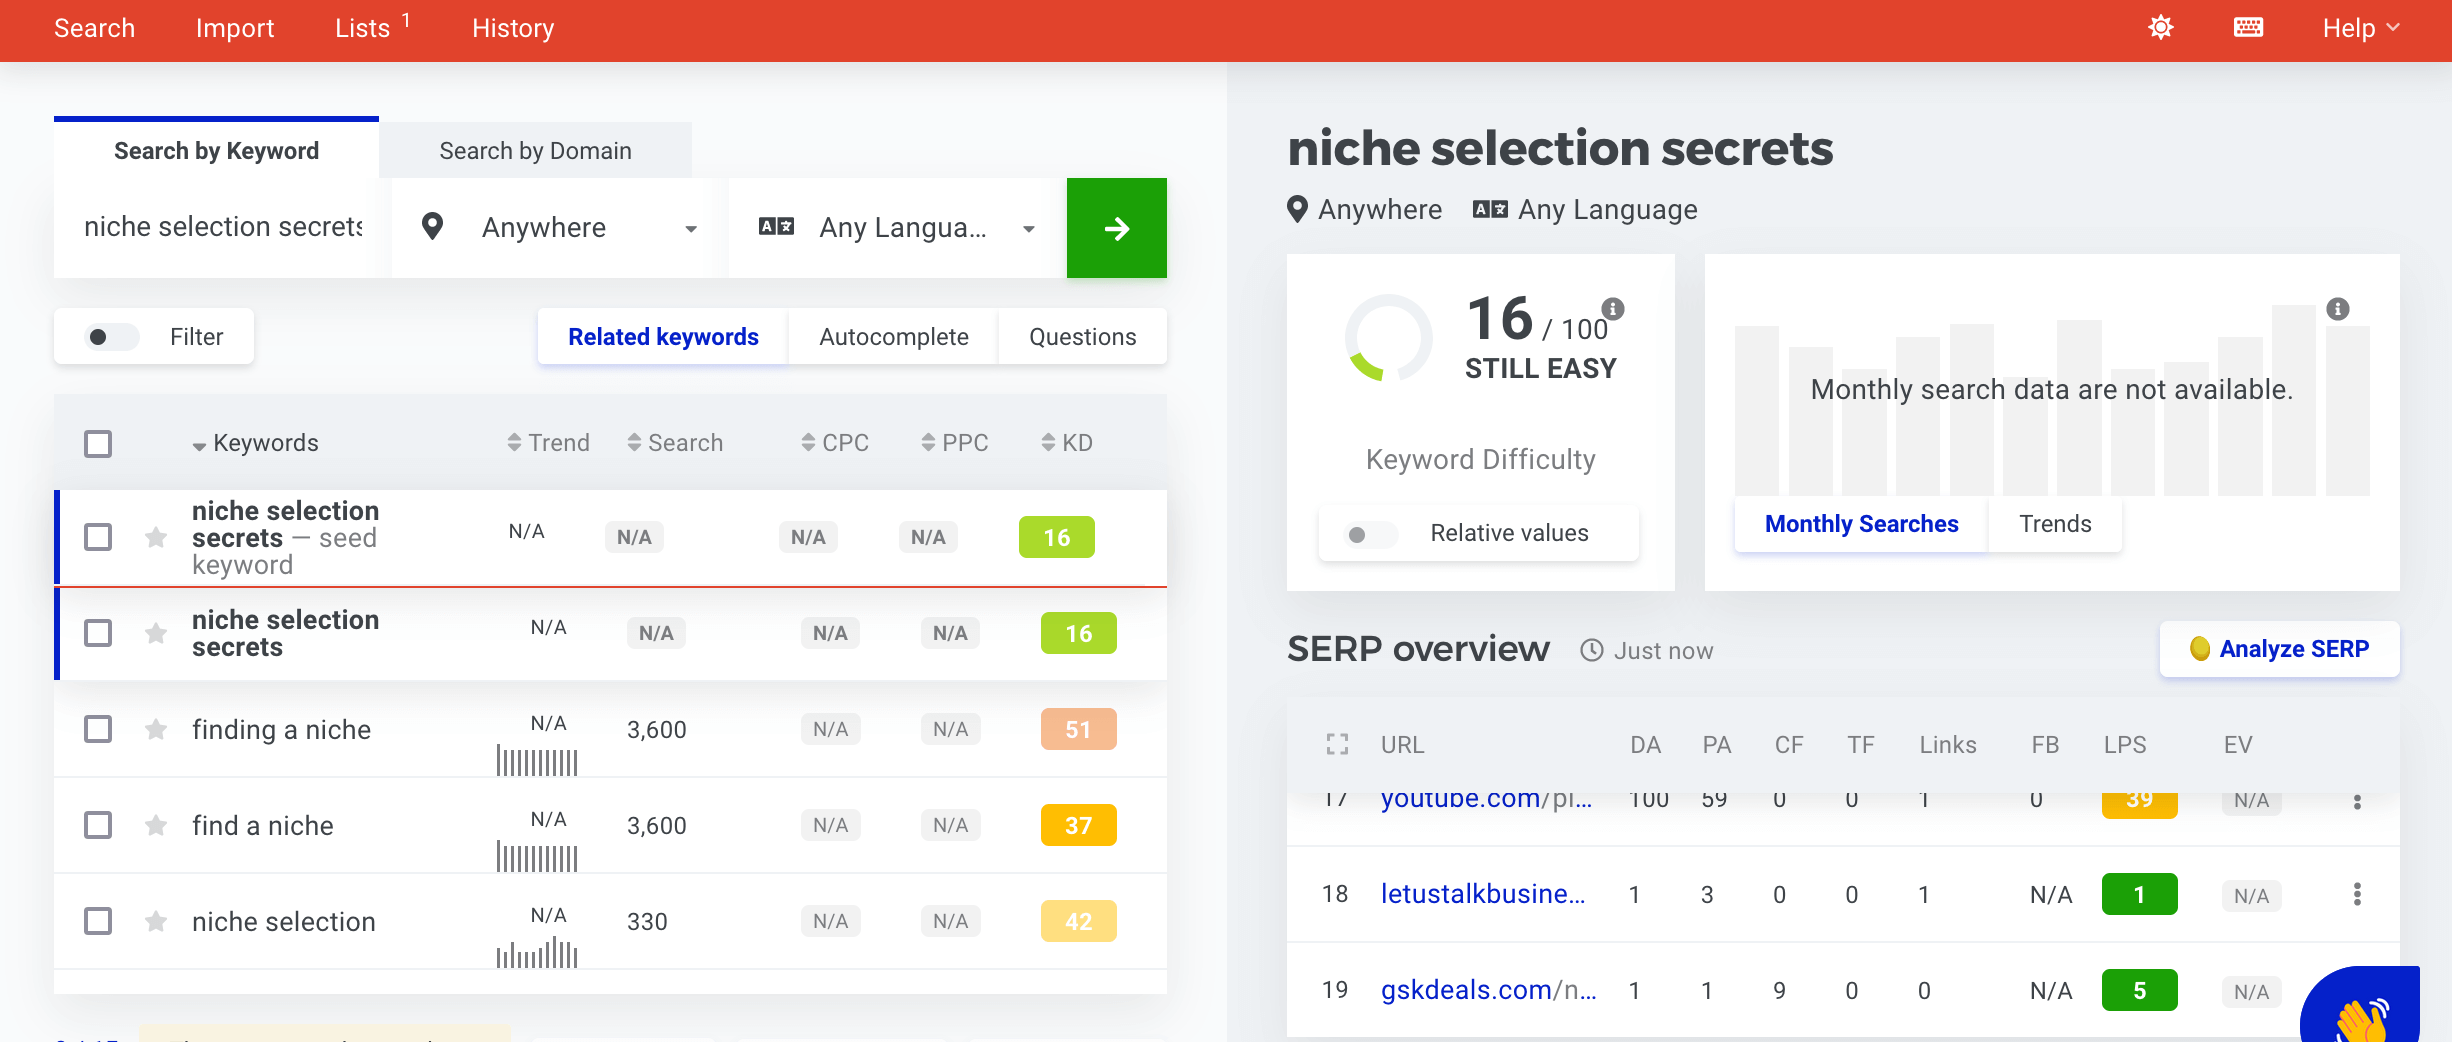Star the 'find a niche' keyword
Image resolution: width=2452 pixels, height=1042 pixels.
[x=156, y=825]
